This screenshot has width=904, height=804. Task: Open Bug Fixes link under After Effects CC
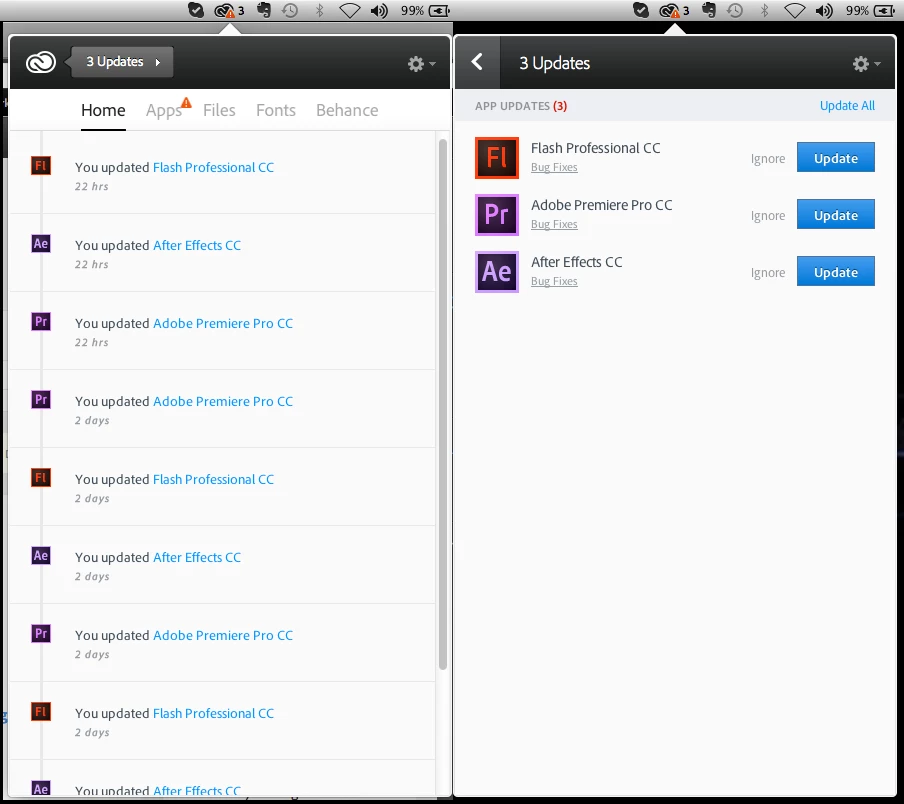tap(554, 281)
